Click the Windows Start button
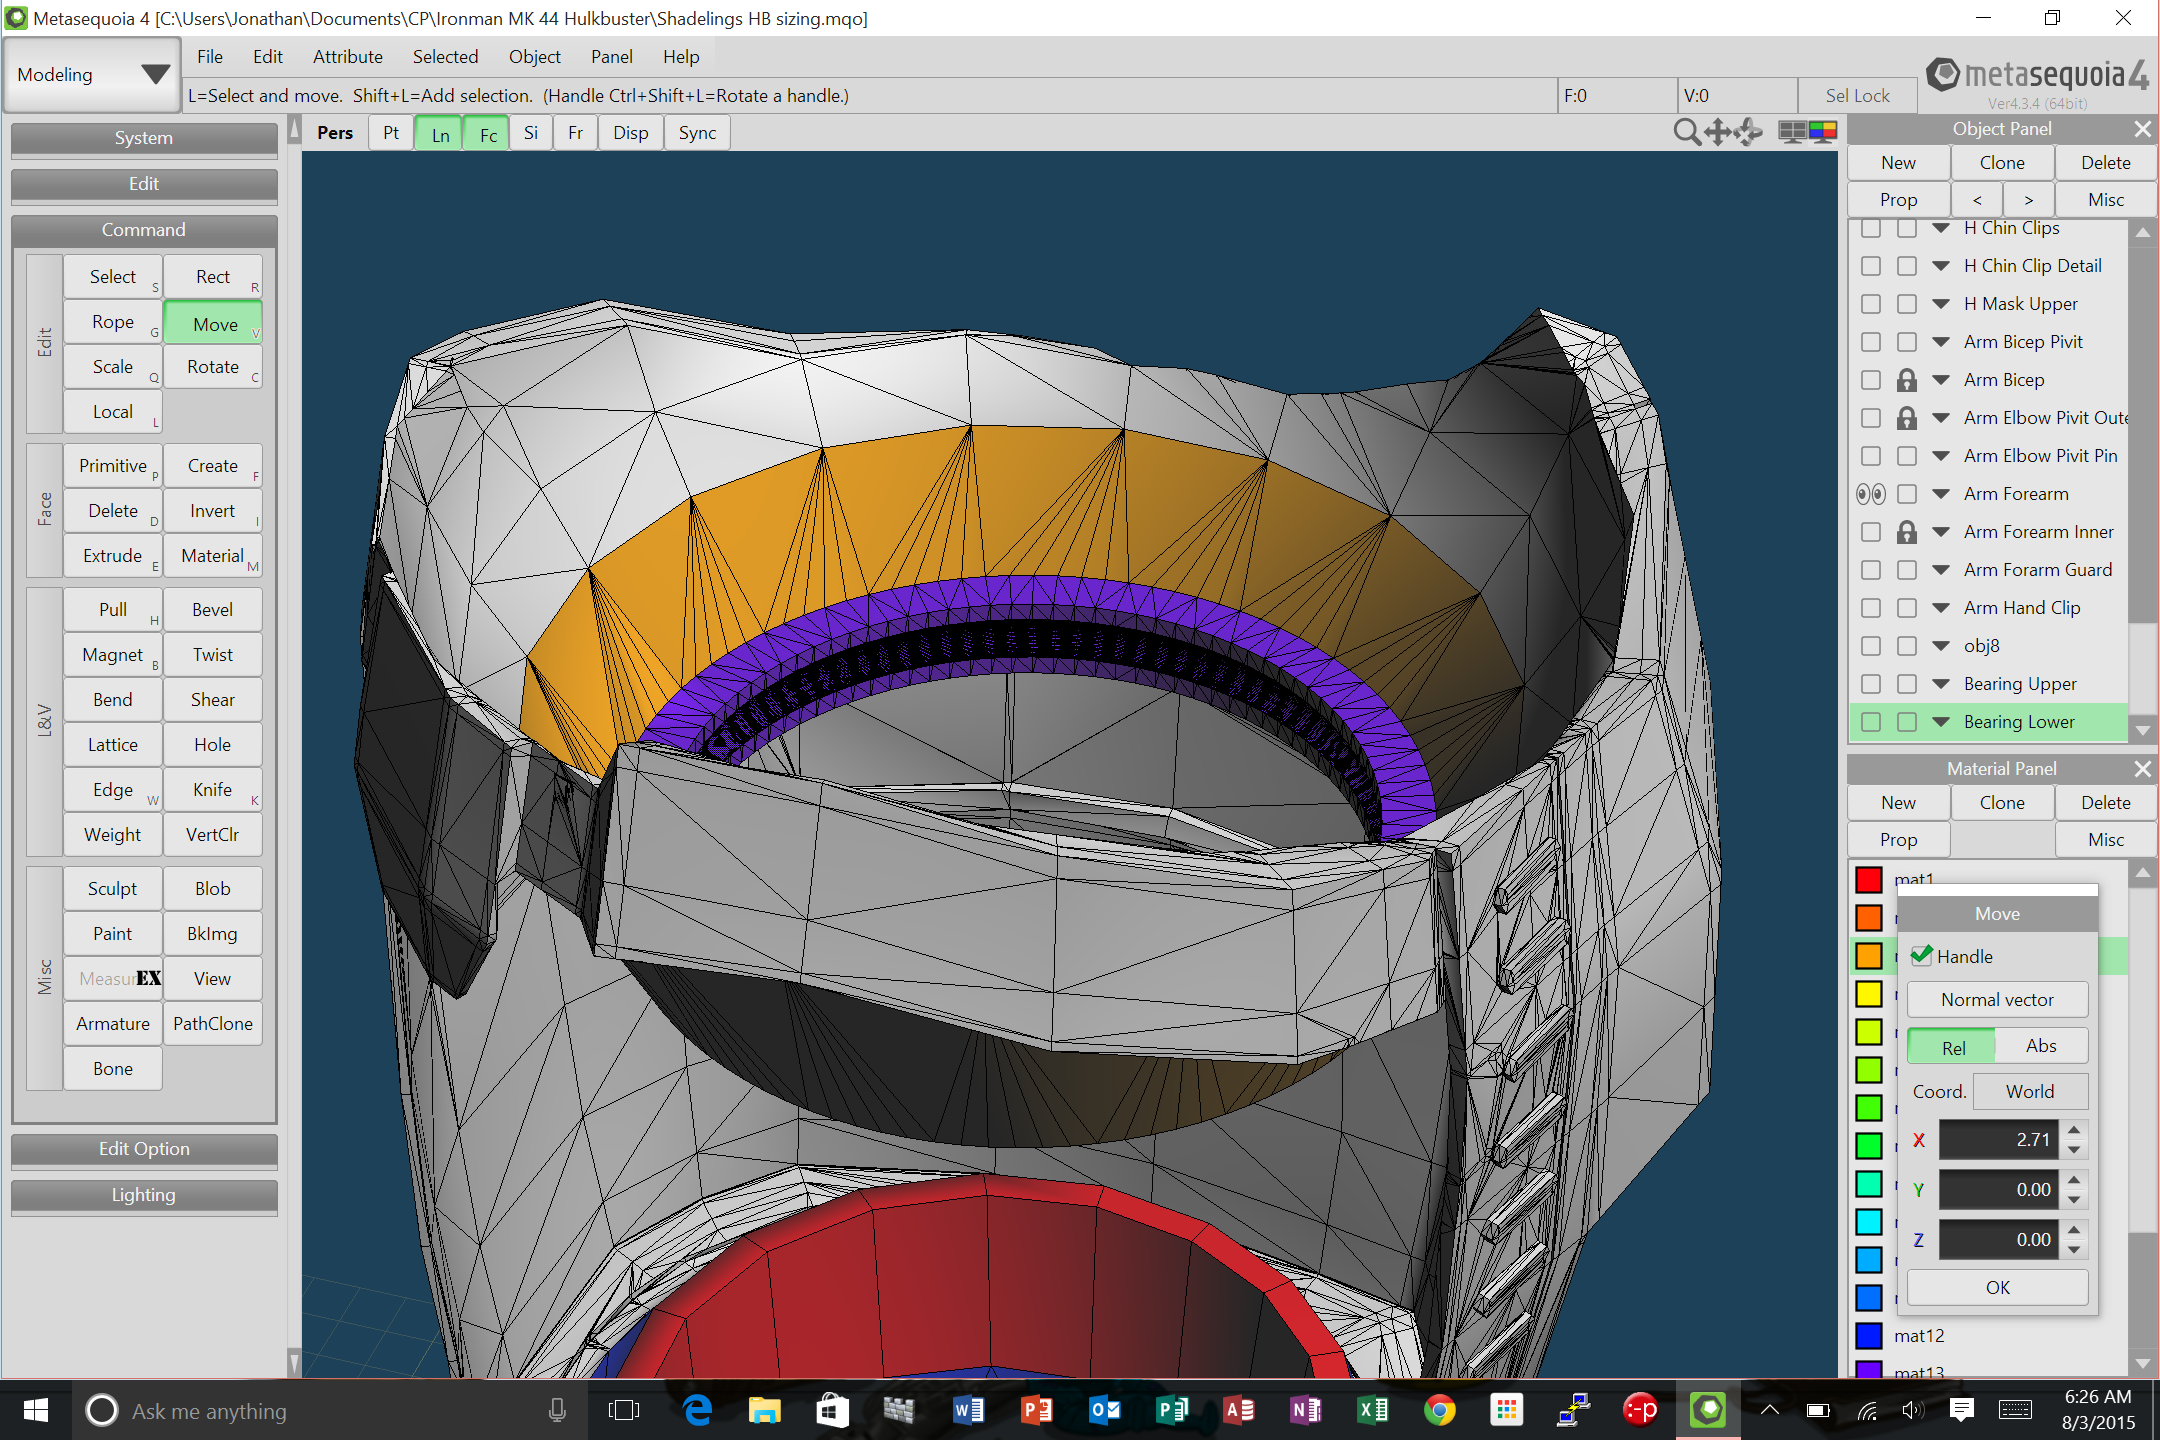 [36, 1410]
